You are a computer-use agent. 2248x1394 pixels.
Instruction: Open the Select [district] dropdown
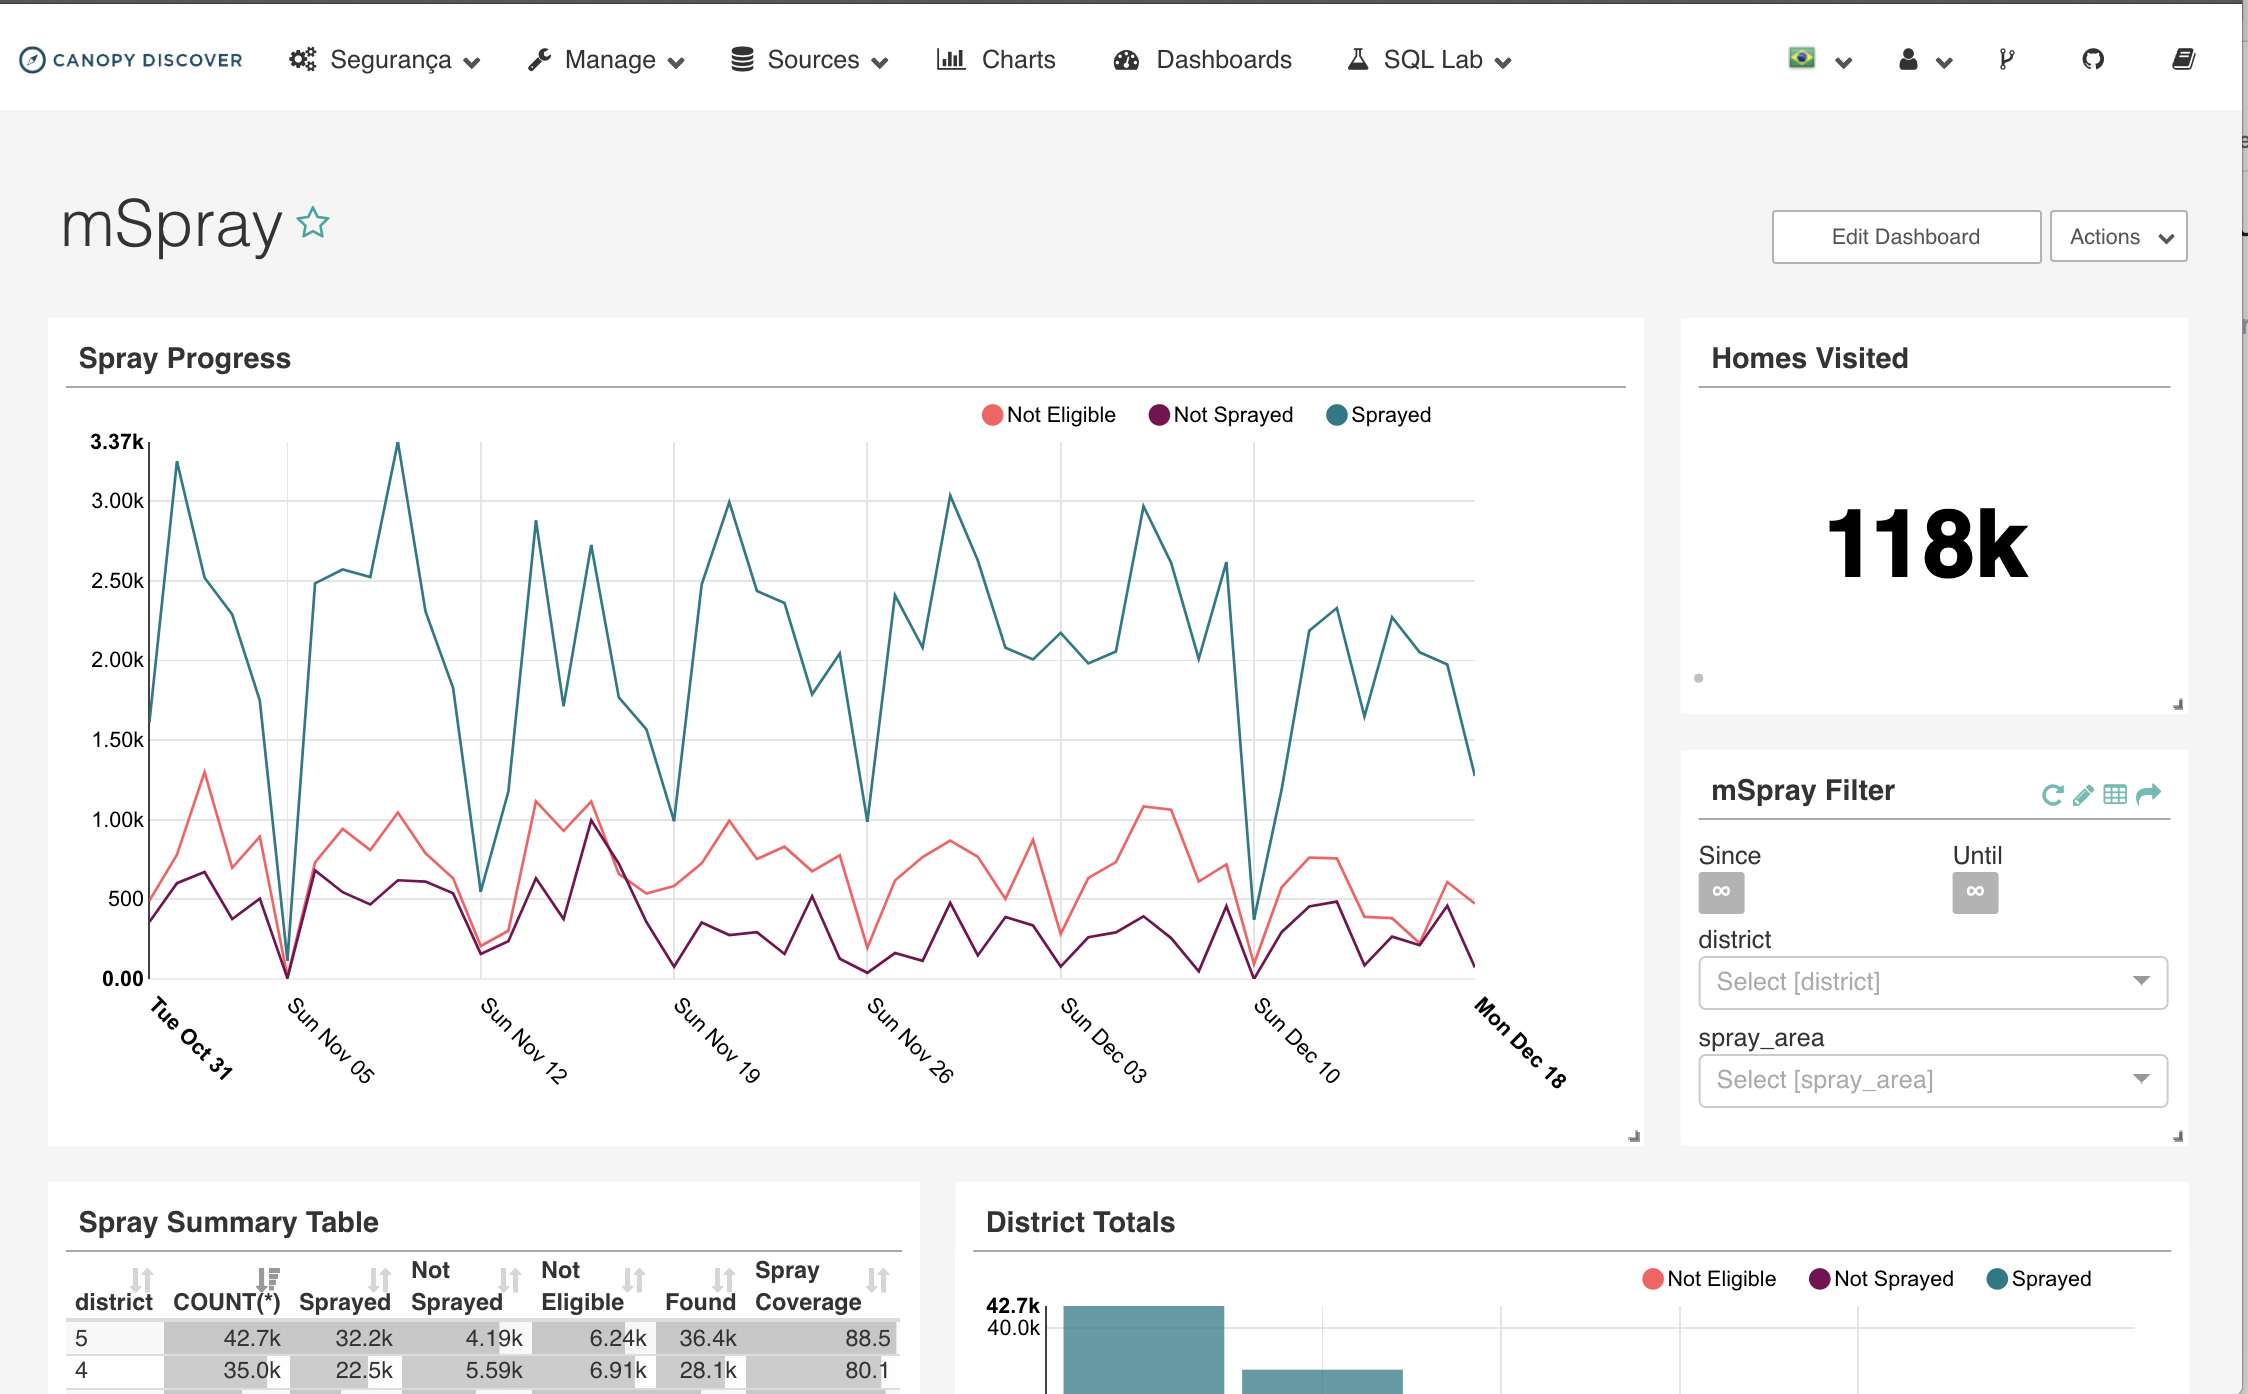click(x=1932, y=983)
